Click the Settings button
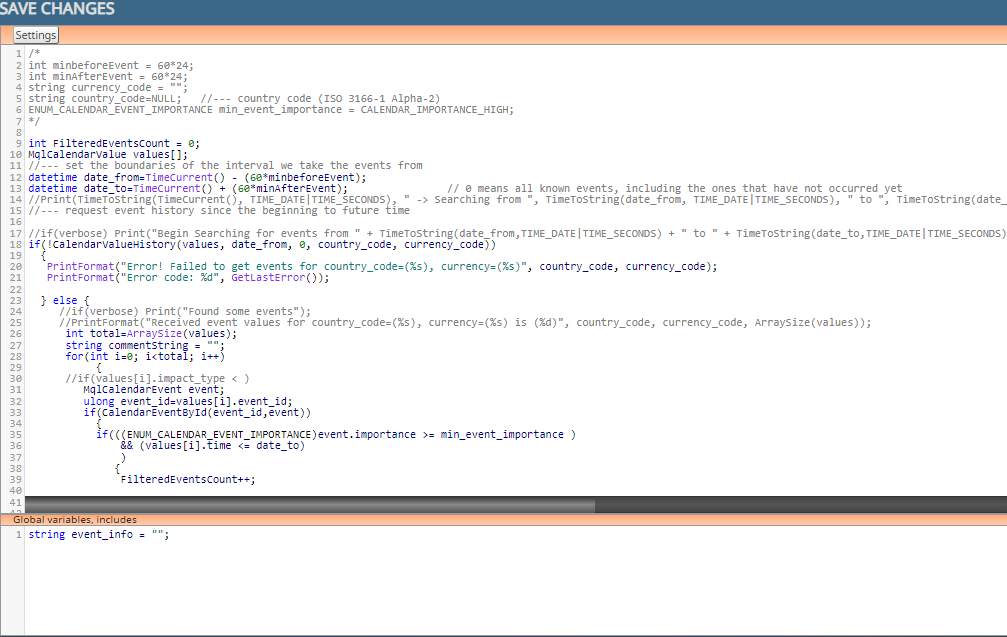This screenshot has width=1007, height=637. (36, 35)
